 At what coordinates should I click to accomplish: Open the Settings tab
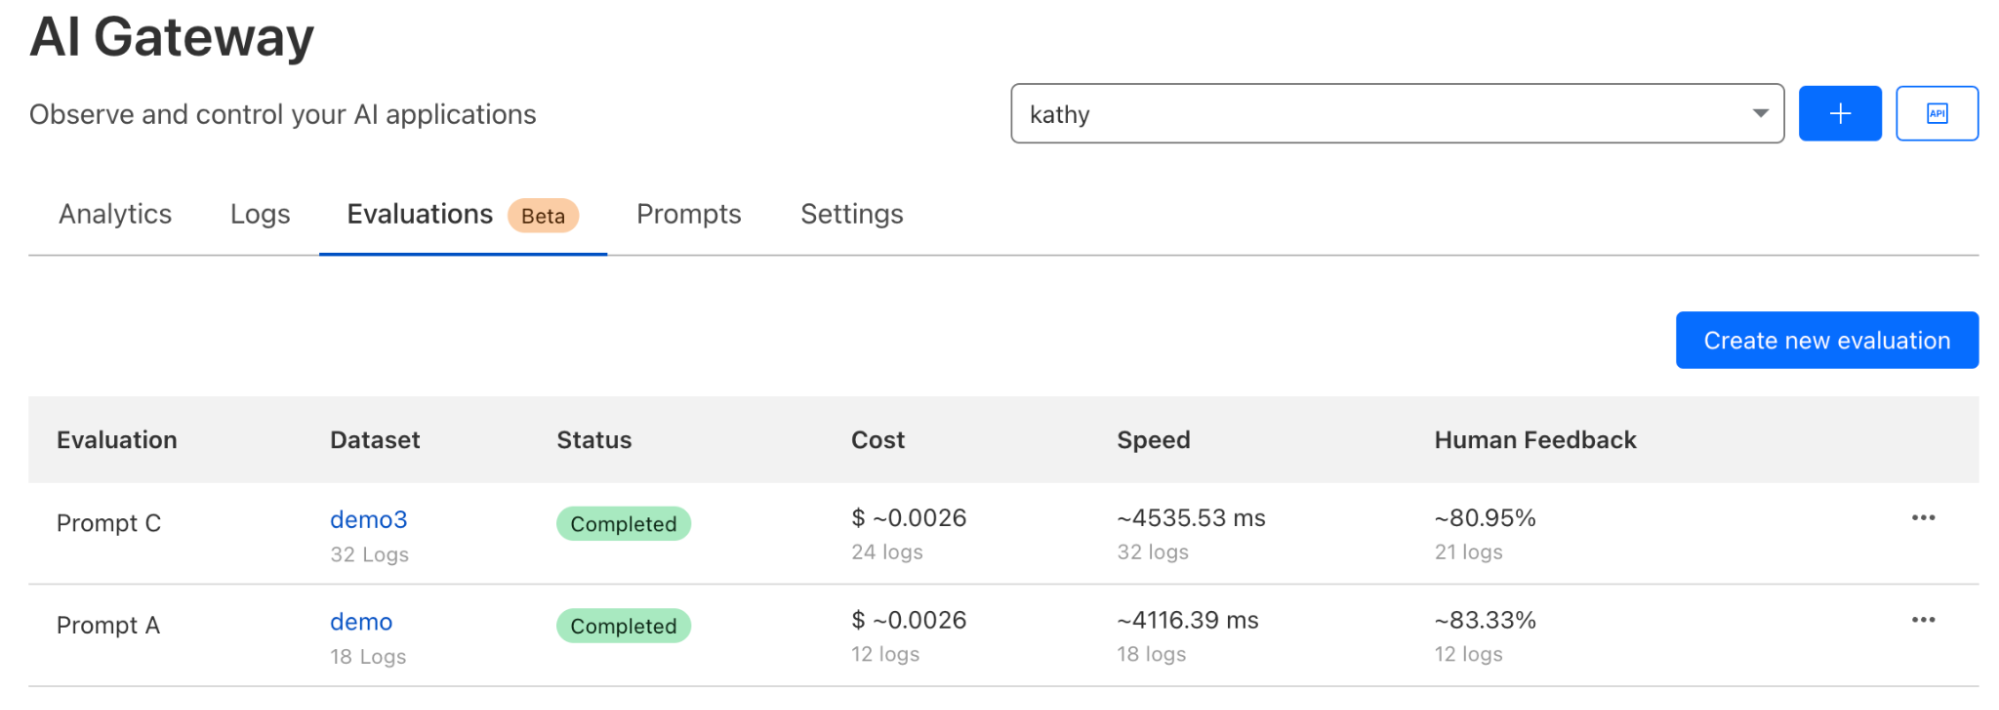tap(851, 214)
